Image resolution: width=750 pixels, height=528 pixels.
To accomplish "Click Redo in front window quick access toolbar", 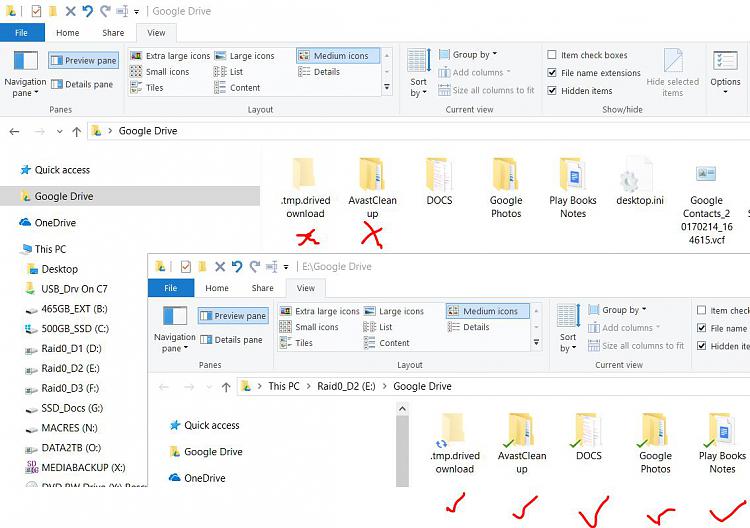I will coord(254,266).
